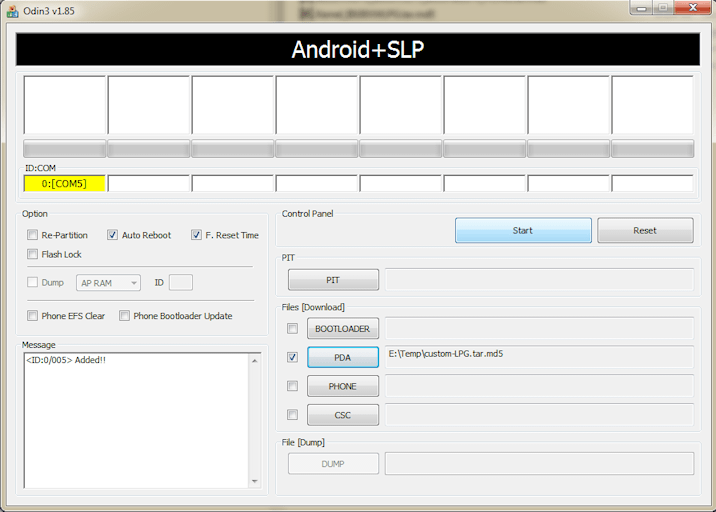Click the PHONE file path field

point(539,386)
